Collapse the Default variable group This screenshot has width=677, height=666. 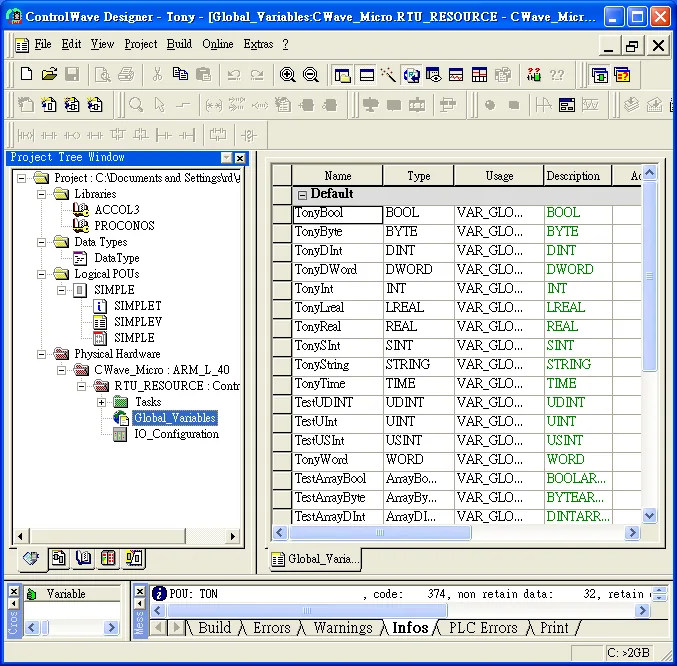(x=302, y=195)
